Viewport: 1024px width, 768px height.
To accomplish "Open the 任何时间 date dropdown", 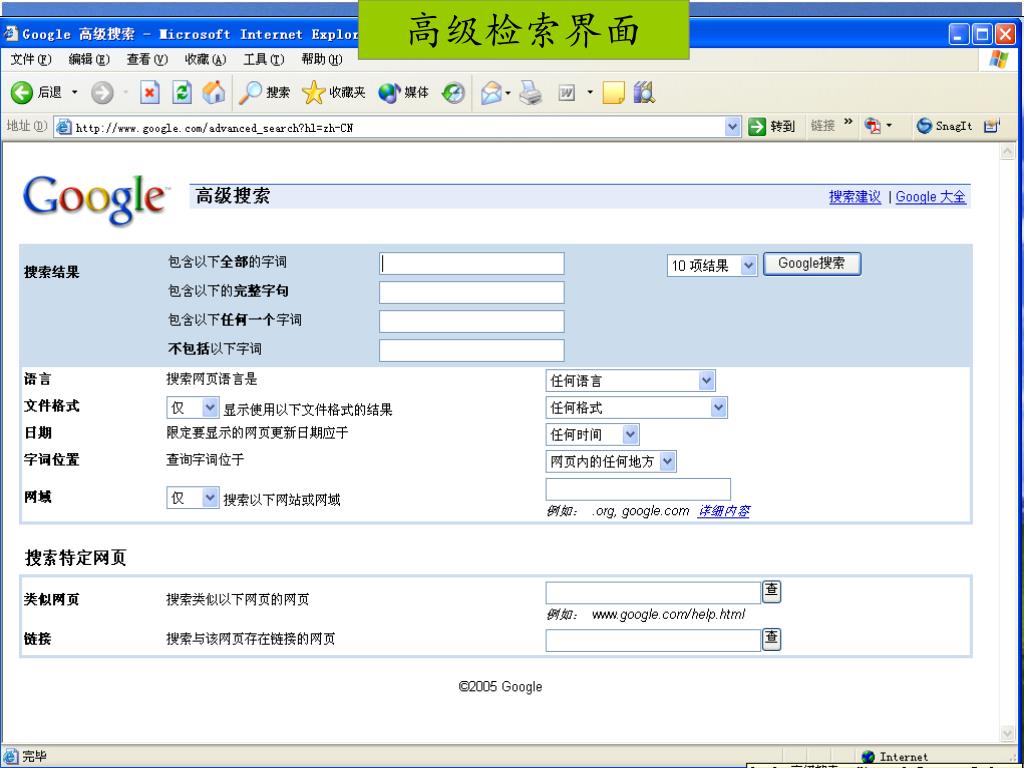I will click(592, 435).
